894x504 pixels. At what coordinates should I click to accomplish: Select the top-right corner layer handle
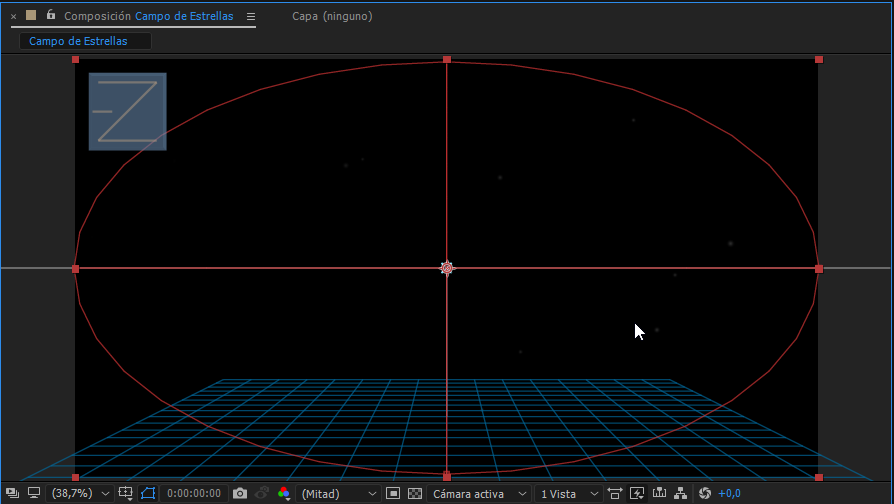tap(819, 59)
